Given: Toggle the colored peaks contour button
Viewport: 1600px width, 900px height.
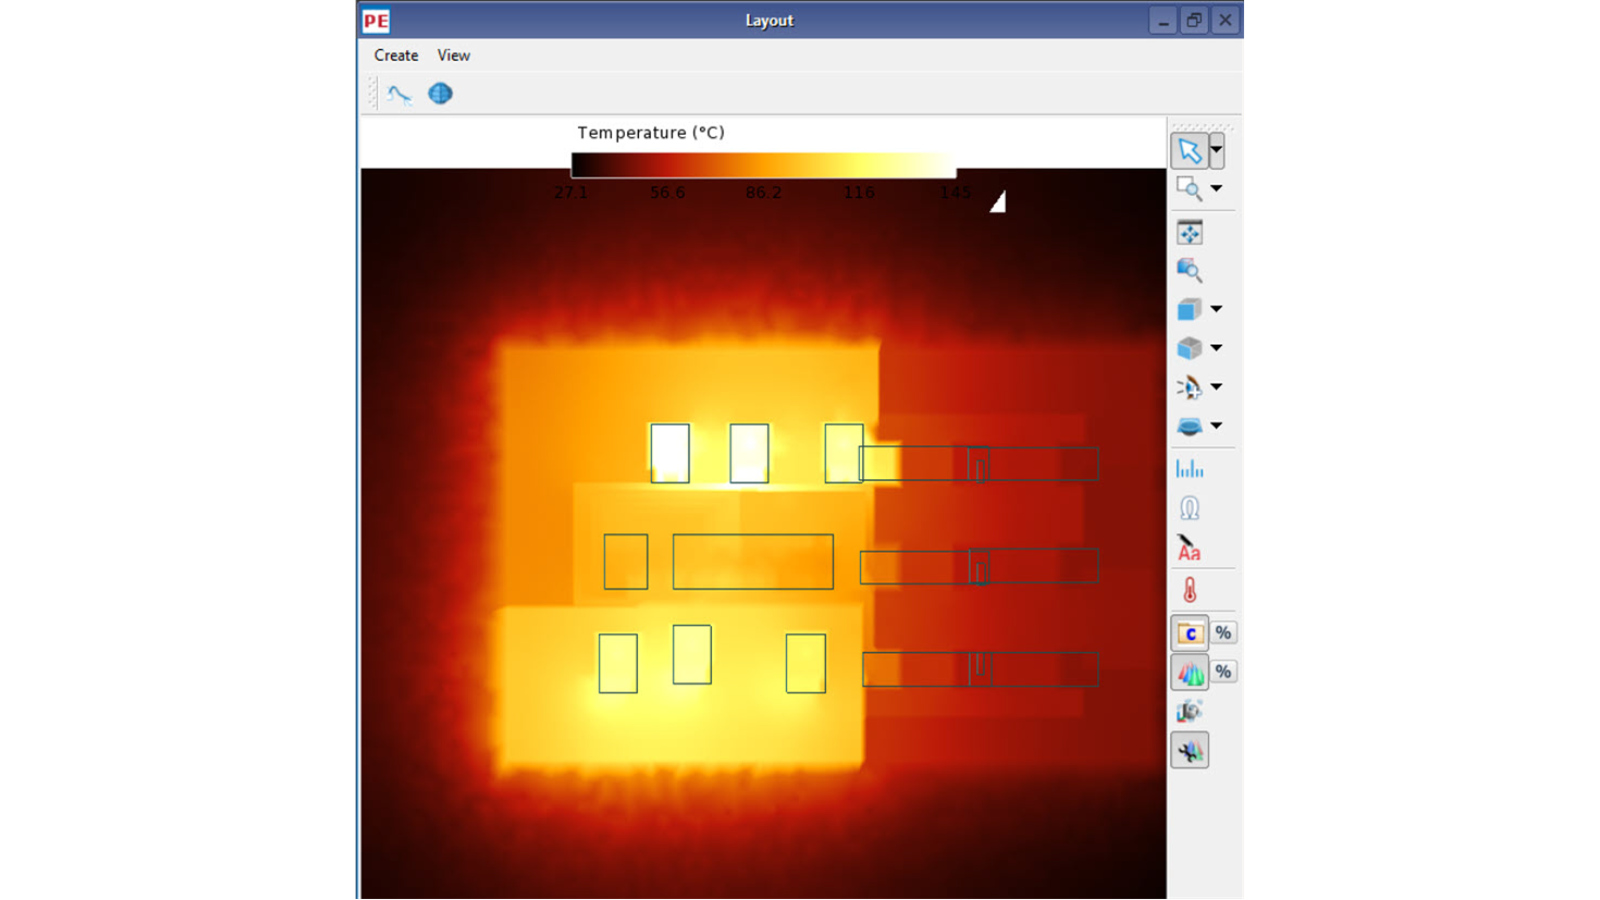Looking at the screenshot, I should tap(1189, 672).
